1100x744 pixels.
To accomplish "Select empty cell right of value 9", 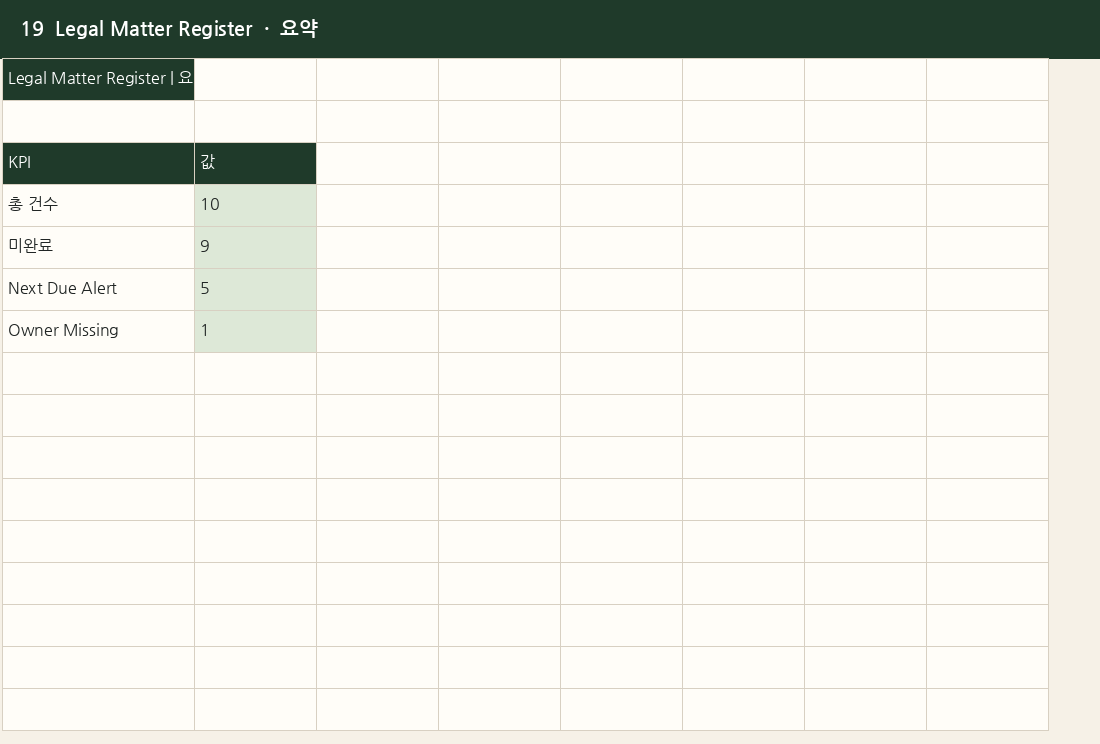I will pos(377,248).
